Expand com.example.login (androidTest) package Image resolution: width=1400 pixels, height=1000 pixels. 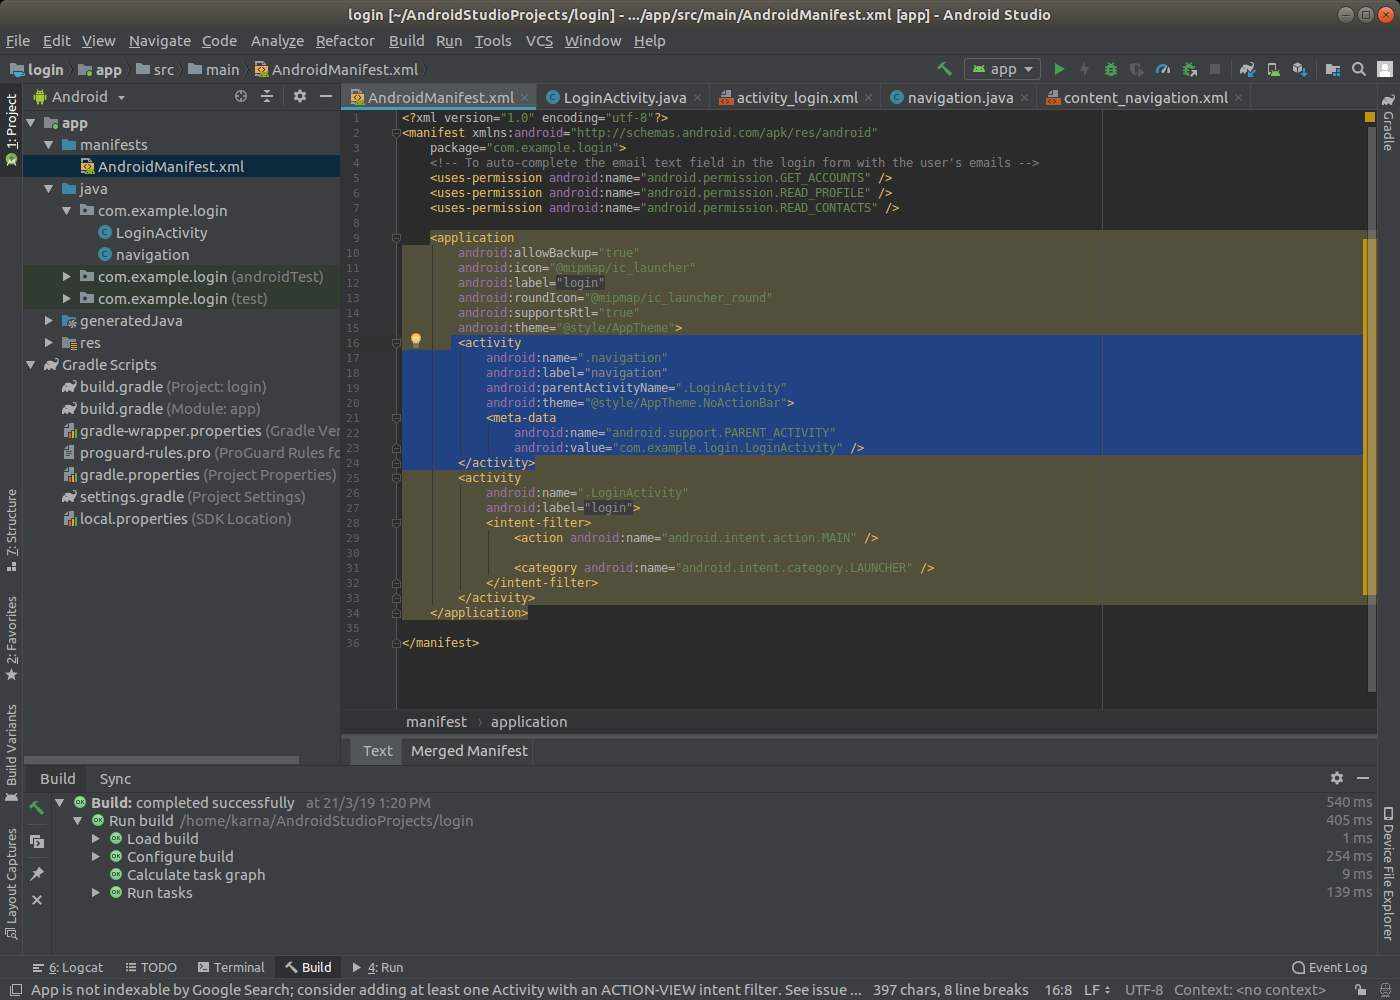tap(66, 277)
